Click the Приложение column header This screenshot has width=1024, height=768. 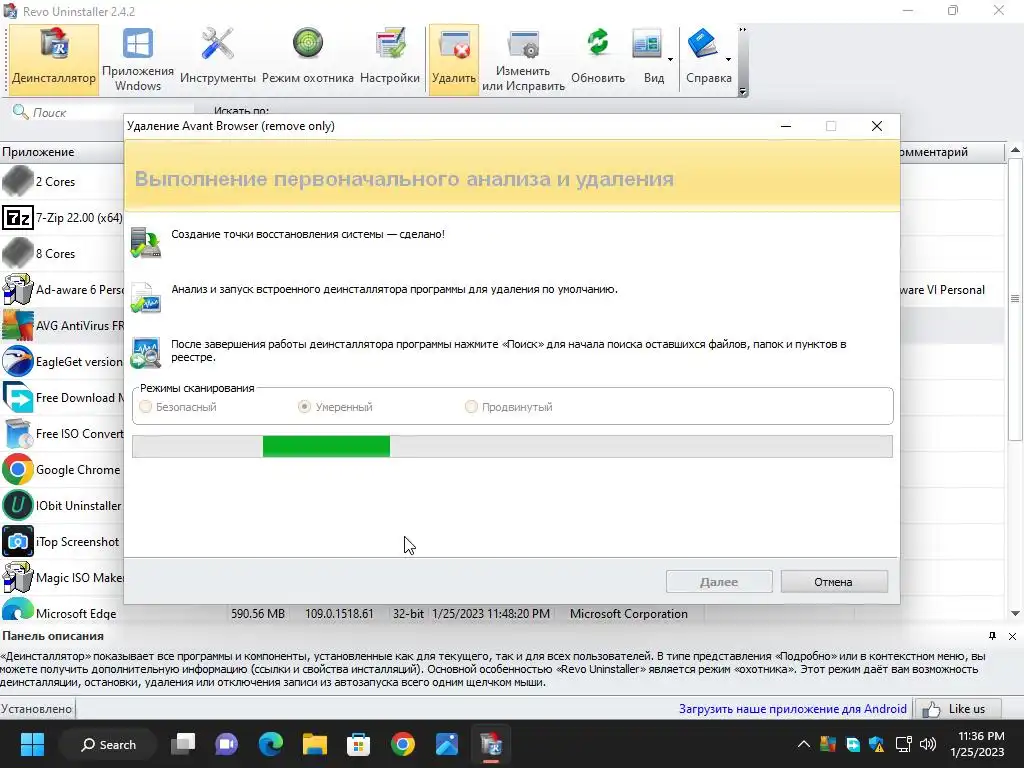[x=62, y=152]
